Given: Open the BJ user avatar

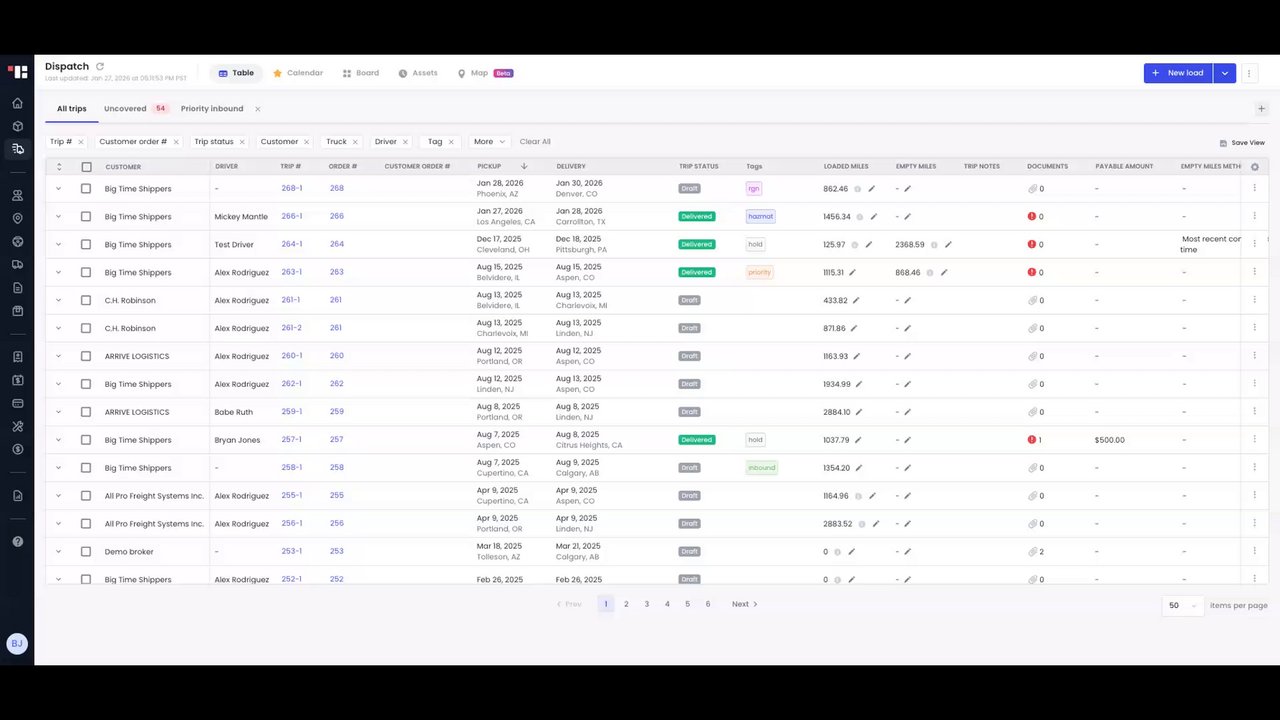Looking at the screenshot, I should pyautogui.click(x=17, y=644).
